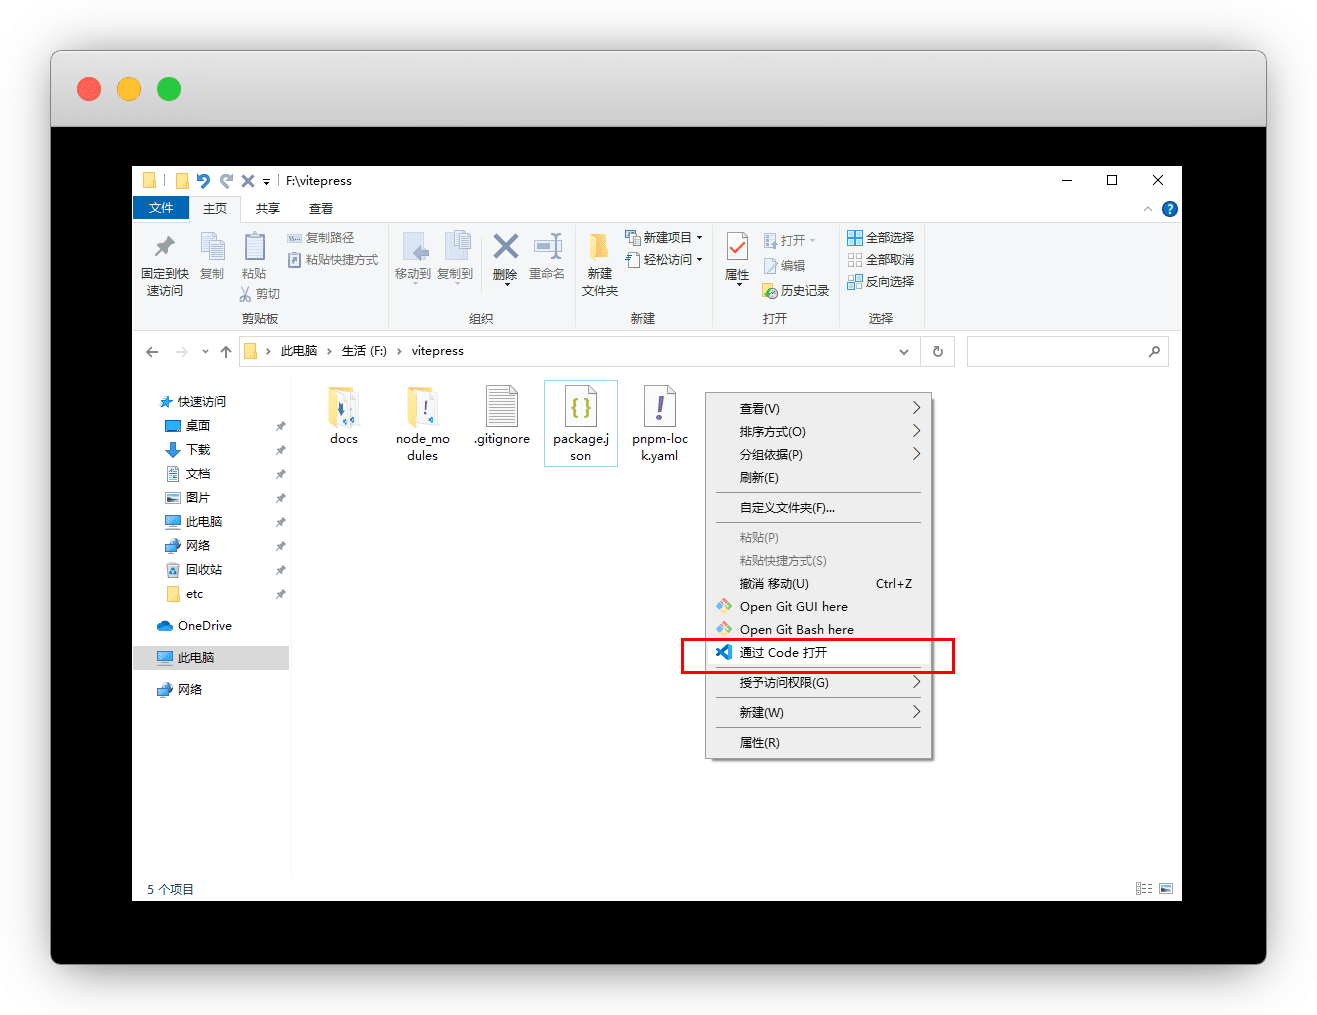Click History (历史记录) button in ribbon

796,291
